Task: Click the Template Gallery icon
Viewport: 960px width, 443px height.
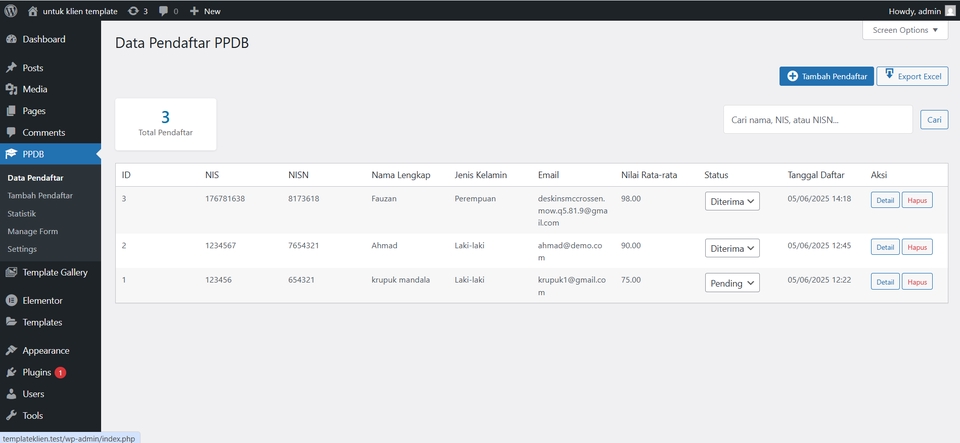Action: coord(11,273)
